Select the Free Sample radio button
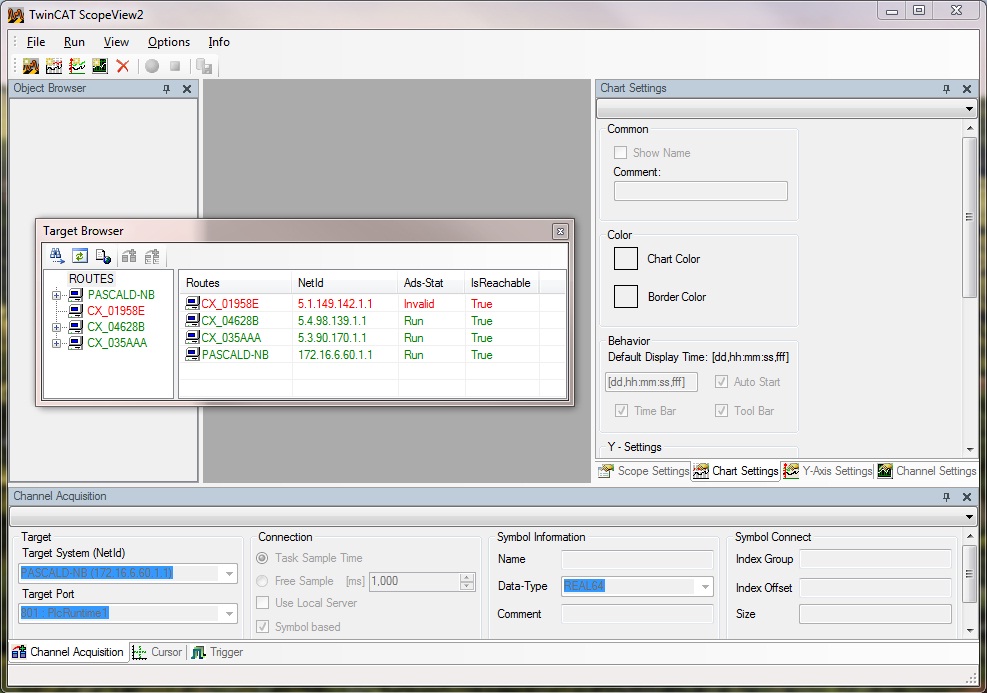 click(x=263, y=581)
